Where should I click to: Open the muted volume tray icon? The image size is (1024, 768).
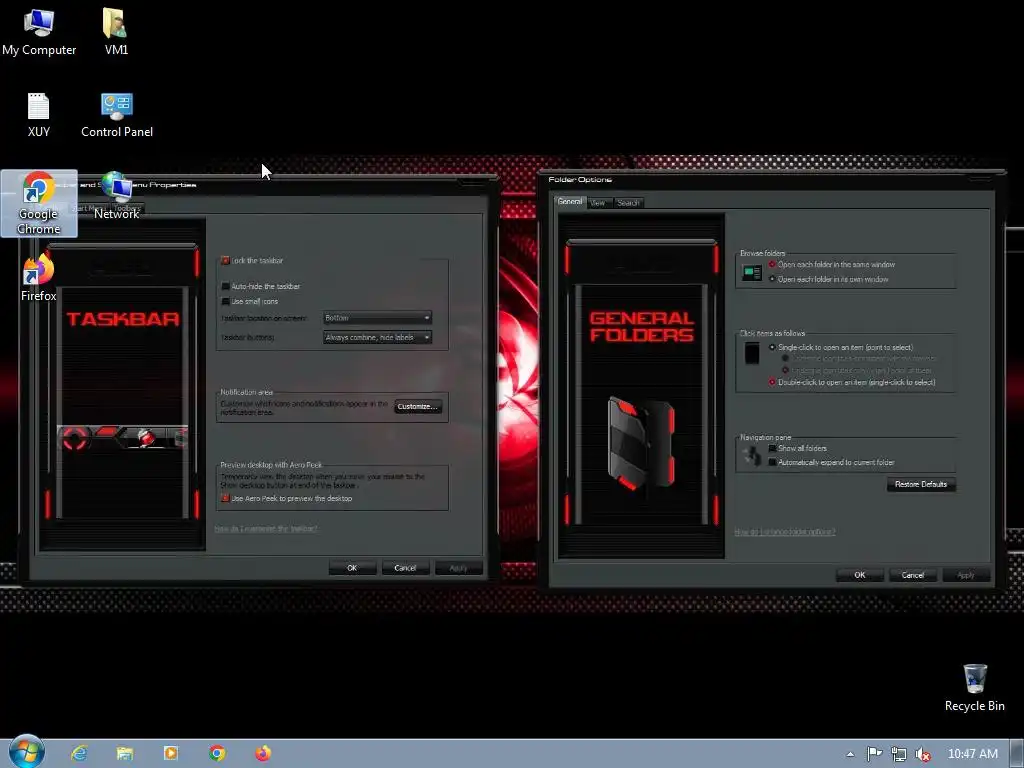923,754
